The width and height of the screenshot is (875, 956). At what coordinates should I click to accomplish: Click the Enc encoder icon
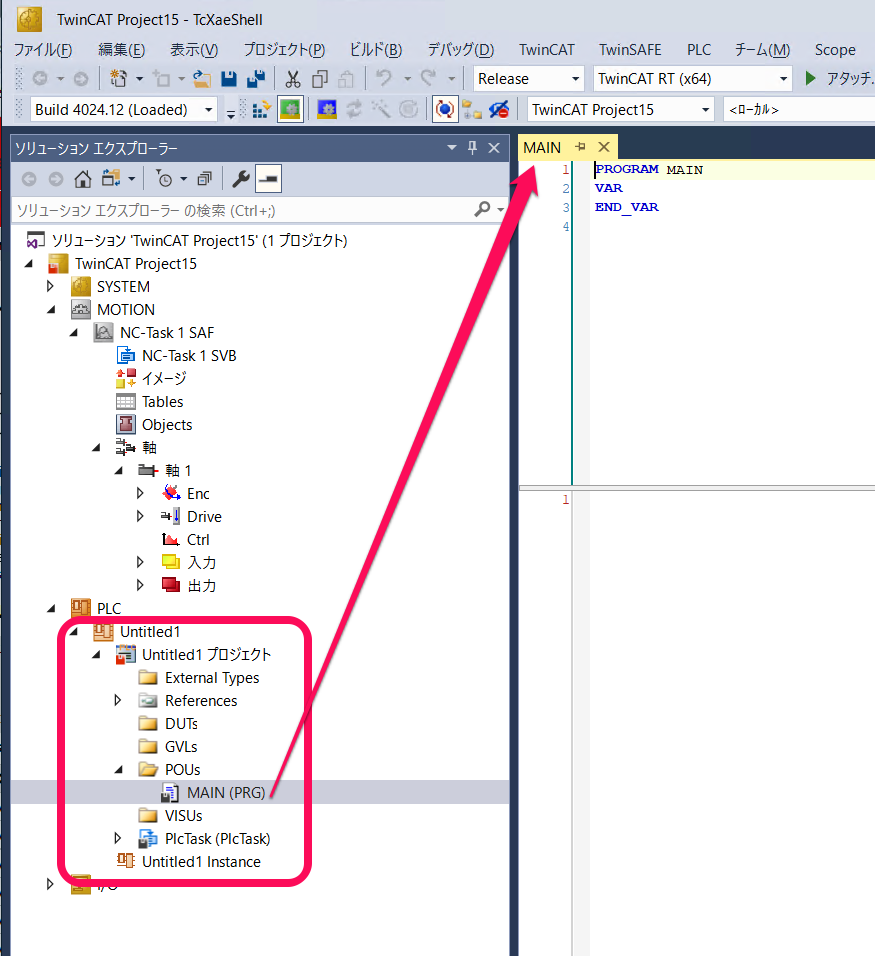[x=171, y=493]
